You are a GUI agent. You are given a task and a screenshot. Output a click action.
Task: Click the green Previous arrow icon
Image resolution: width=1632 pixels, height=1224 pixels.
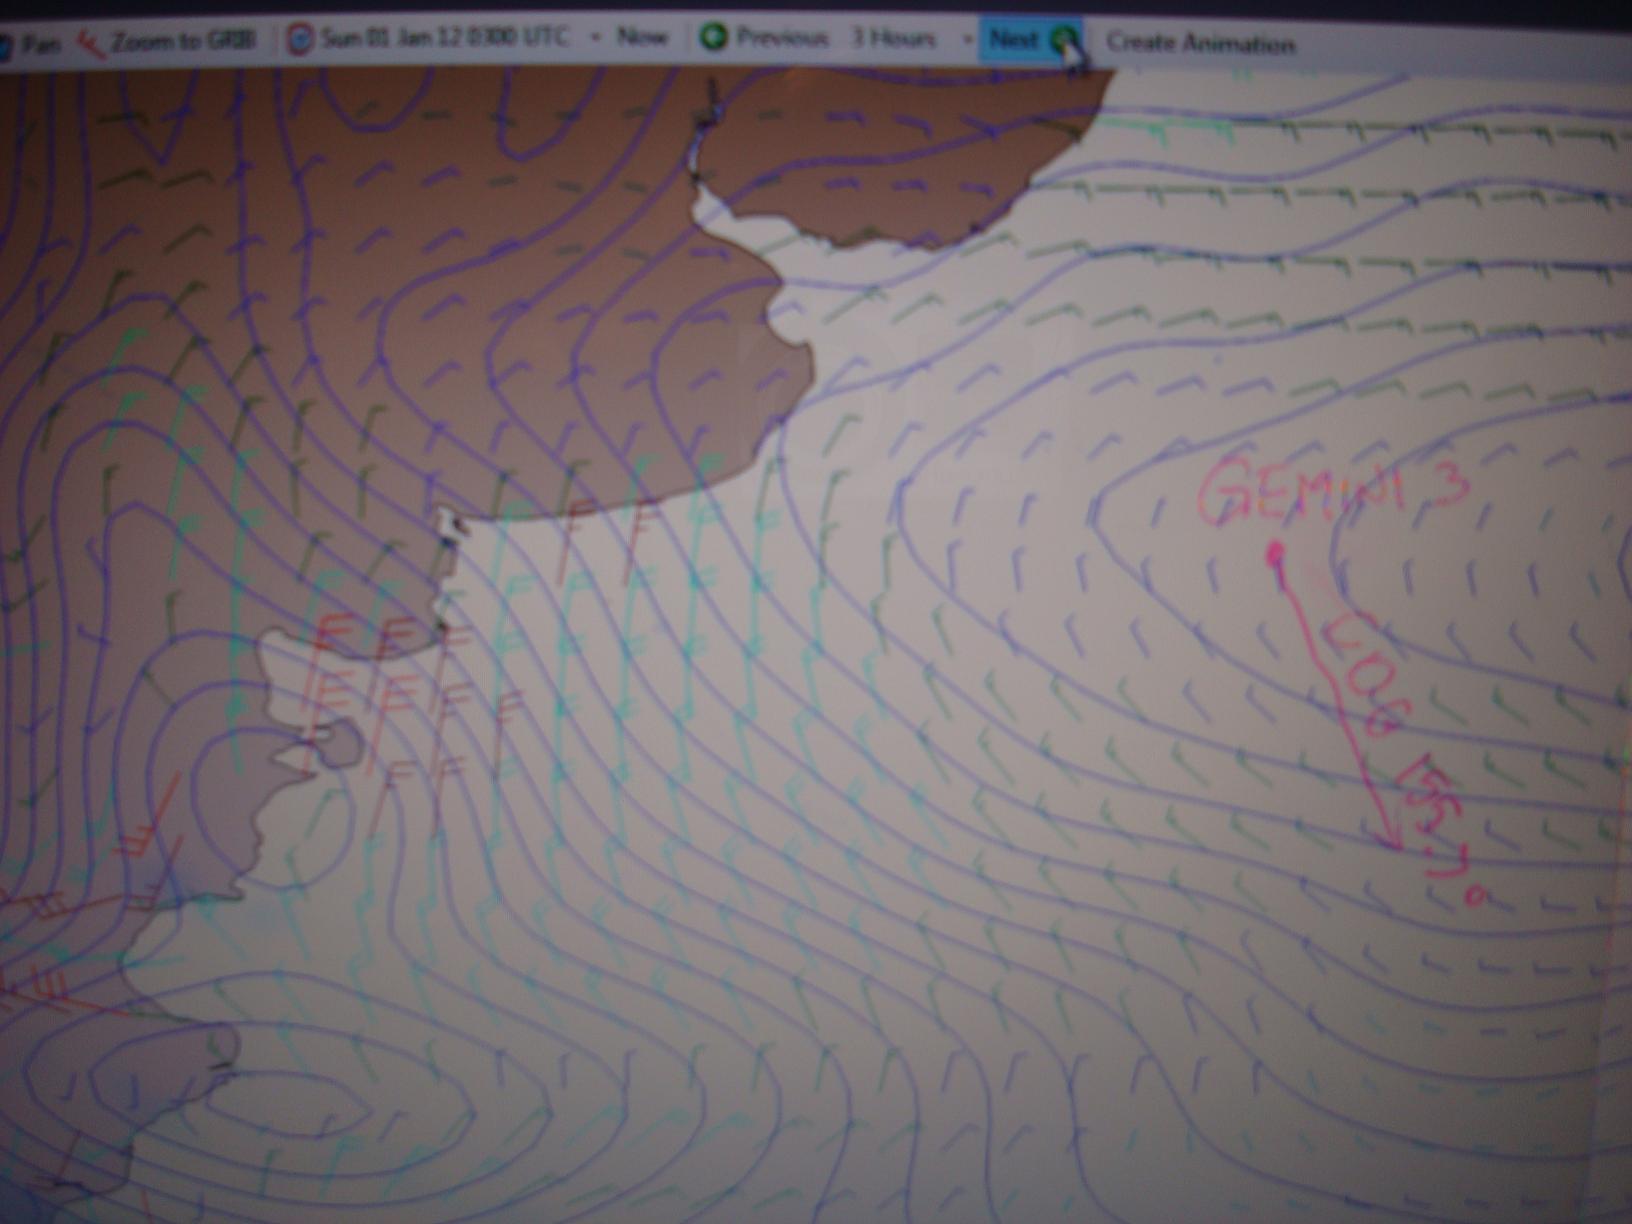tap(714, 38)
